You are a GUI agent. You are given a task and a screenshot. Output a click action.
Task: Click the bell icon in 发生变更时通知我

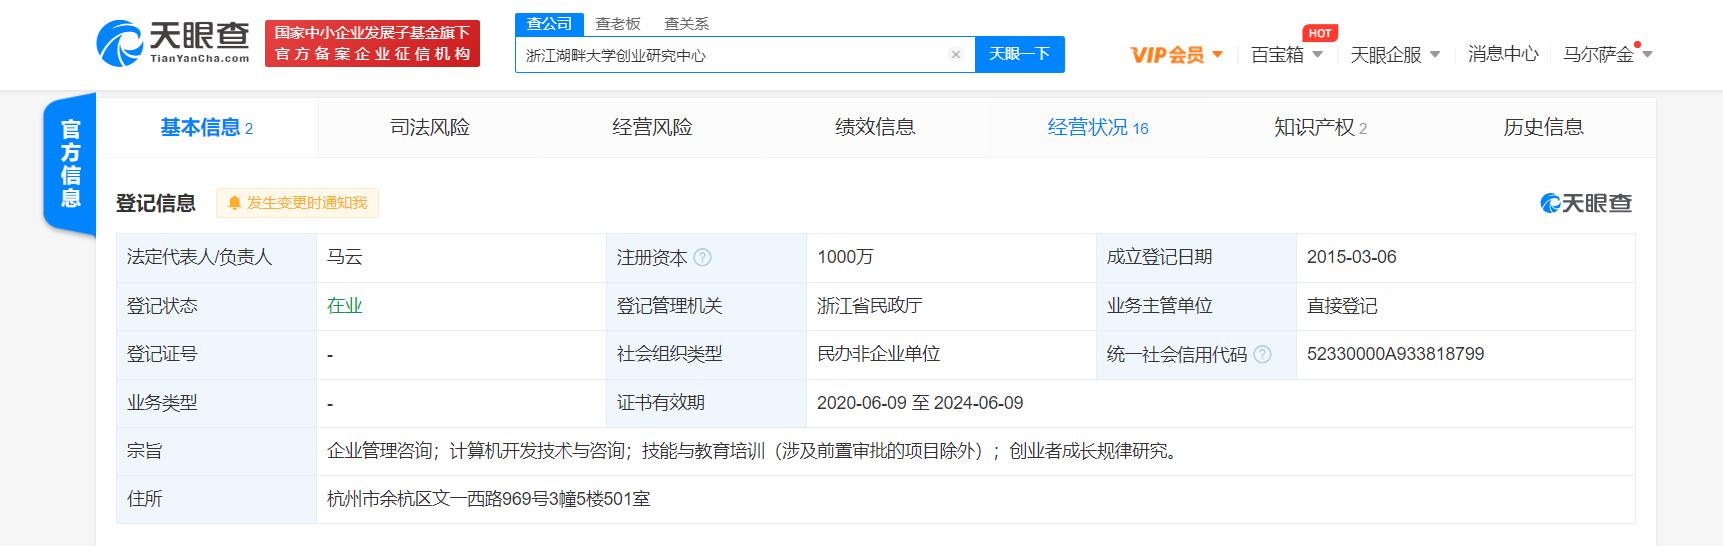click(x=235, y=203)
